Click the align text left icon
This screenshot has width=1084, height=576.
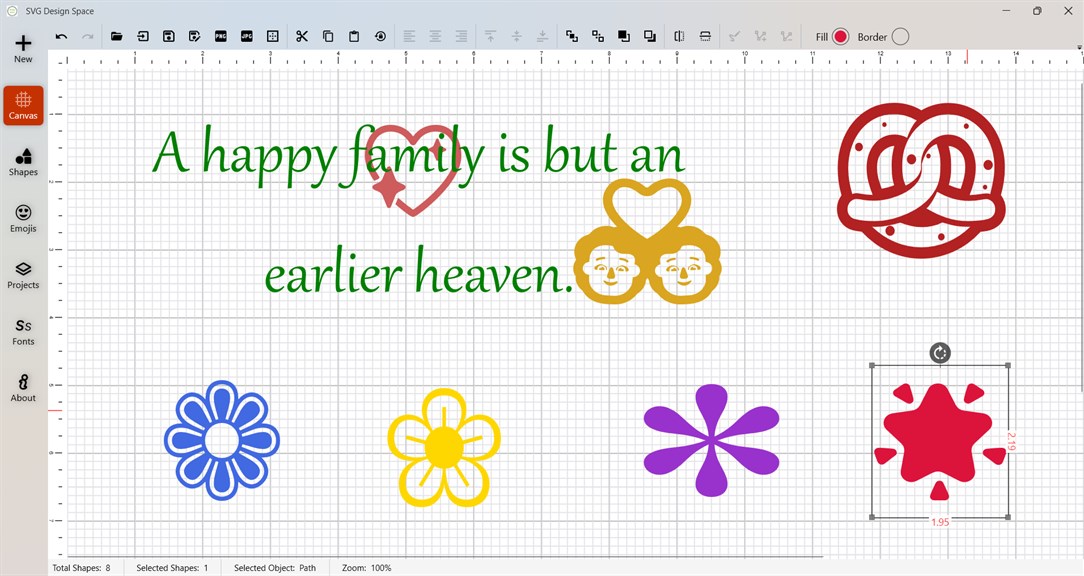(x=409, y=37)
